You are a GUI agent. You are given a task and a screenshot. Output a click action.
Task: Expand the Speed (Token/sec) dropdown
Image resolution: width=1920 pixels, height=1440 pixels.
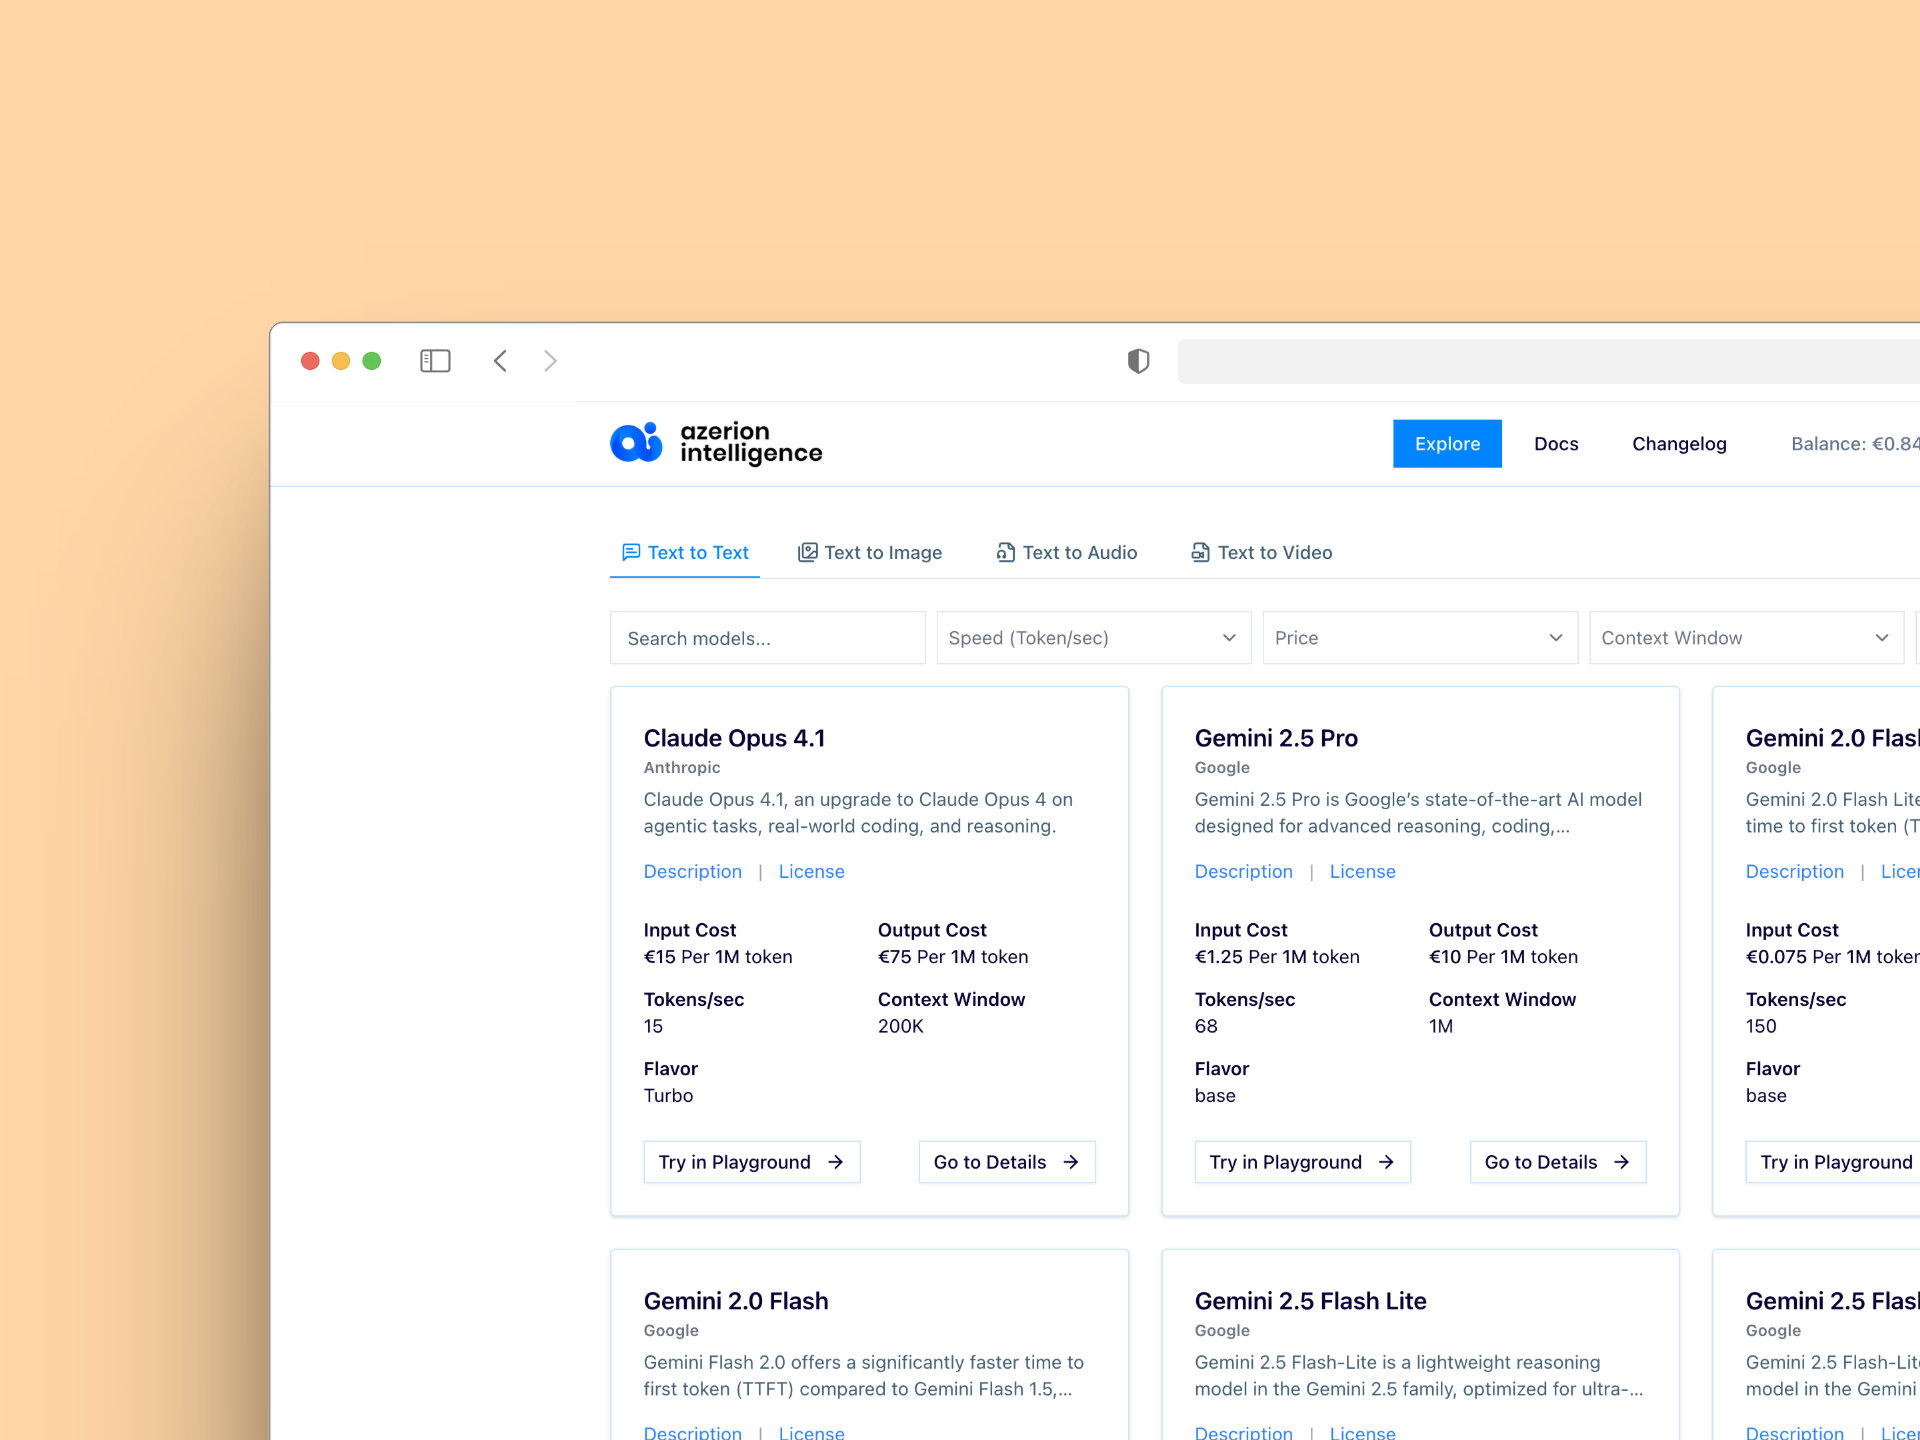1093,638
